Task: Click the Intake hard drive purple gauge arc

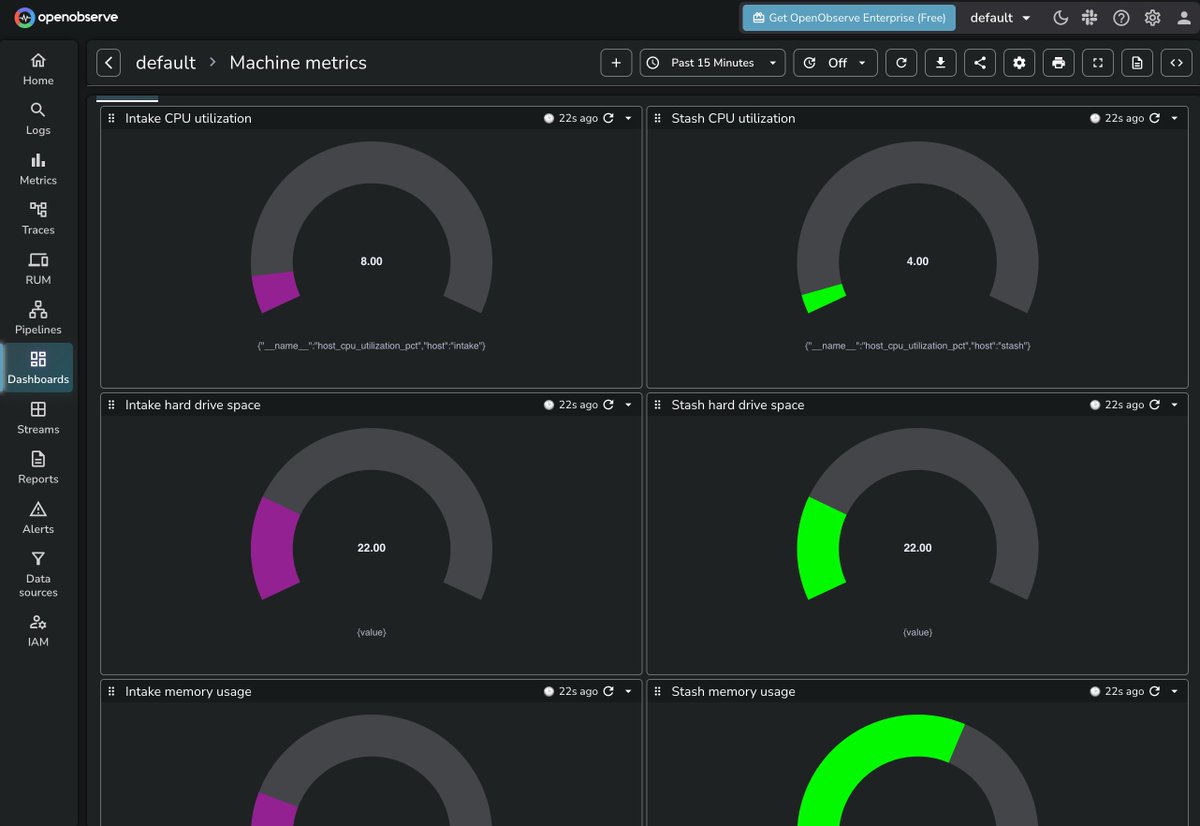Action: (273, 547)
